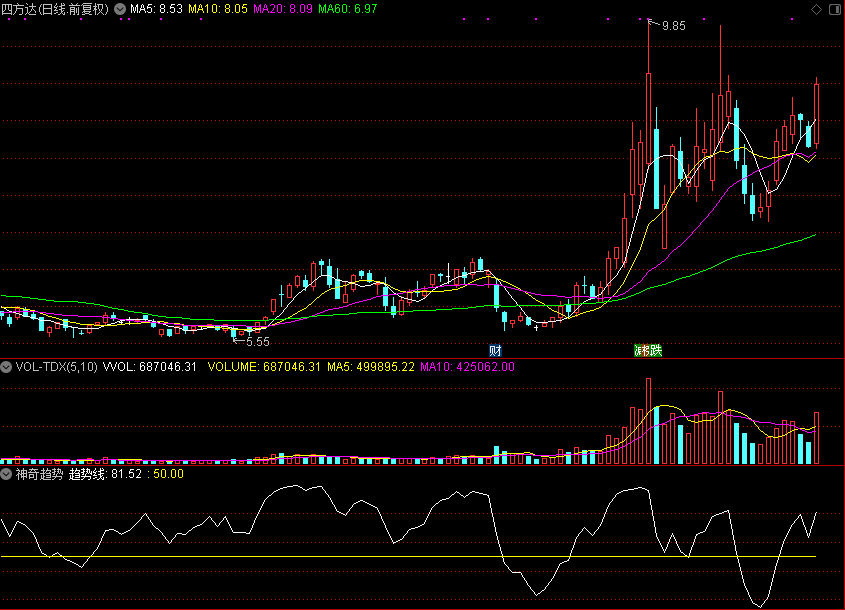Open the 财 financial marker on the chart
This screenshot has width=845, height=610.
coord(495,351)
